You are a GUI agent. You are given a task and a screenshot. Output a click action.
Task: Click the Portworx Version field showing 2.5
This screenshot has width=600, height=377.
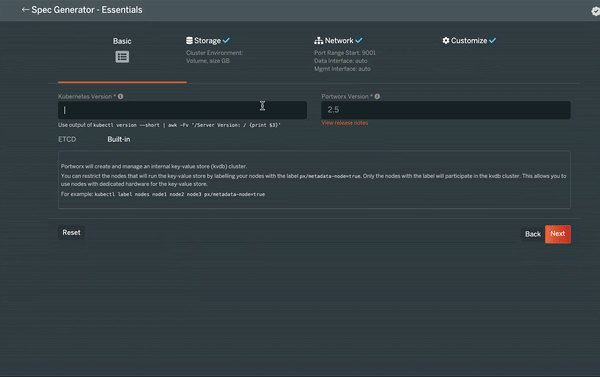(x=446, y=110)
